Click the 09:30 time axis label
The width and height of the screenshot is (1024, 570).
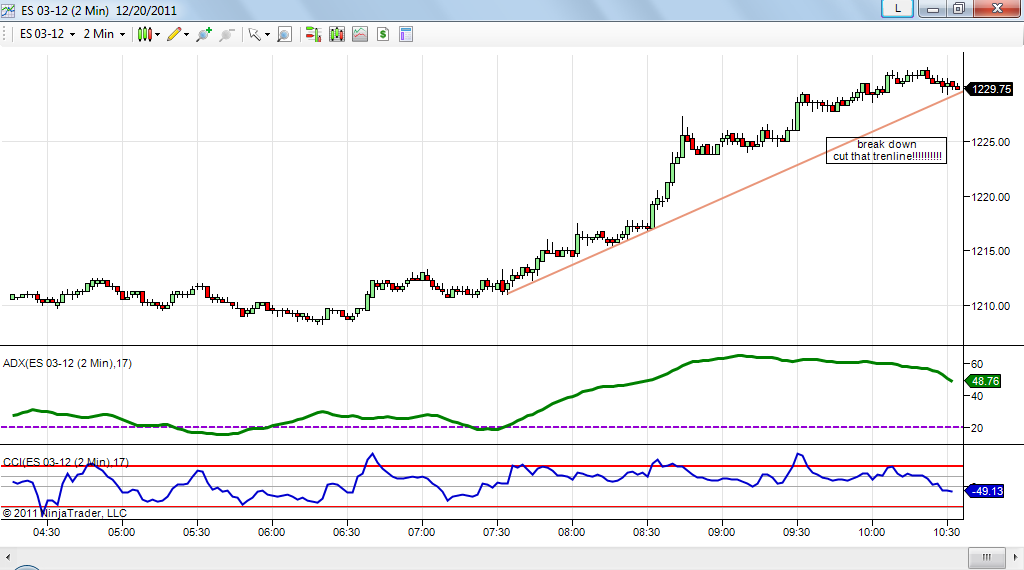click(x=796, y=532)
